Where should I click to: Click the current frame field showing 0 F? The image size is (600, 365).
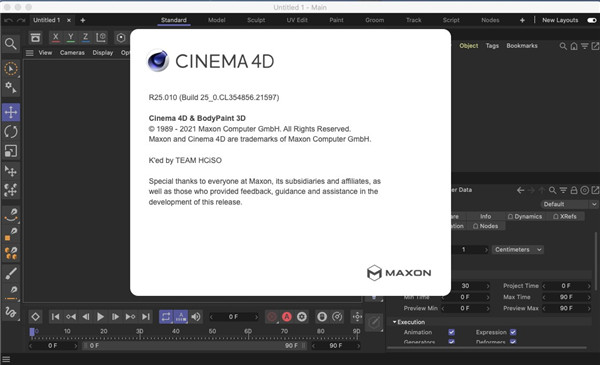coord(233,317)
